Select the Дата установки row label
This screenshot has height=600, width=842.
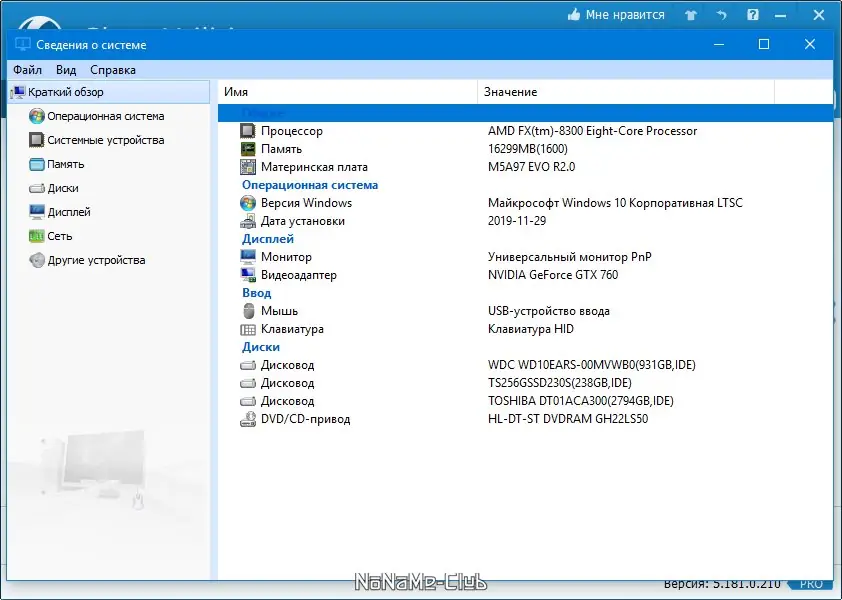click(303, 221)
